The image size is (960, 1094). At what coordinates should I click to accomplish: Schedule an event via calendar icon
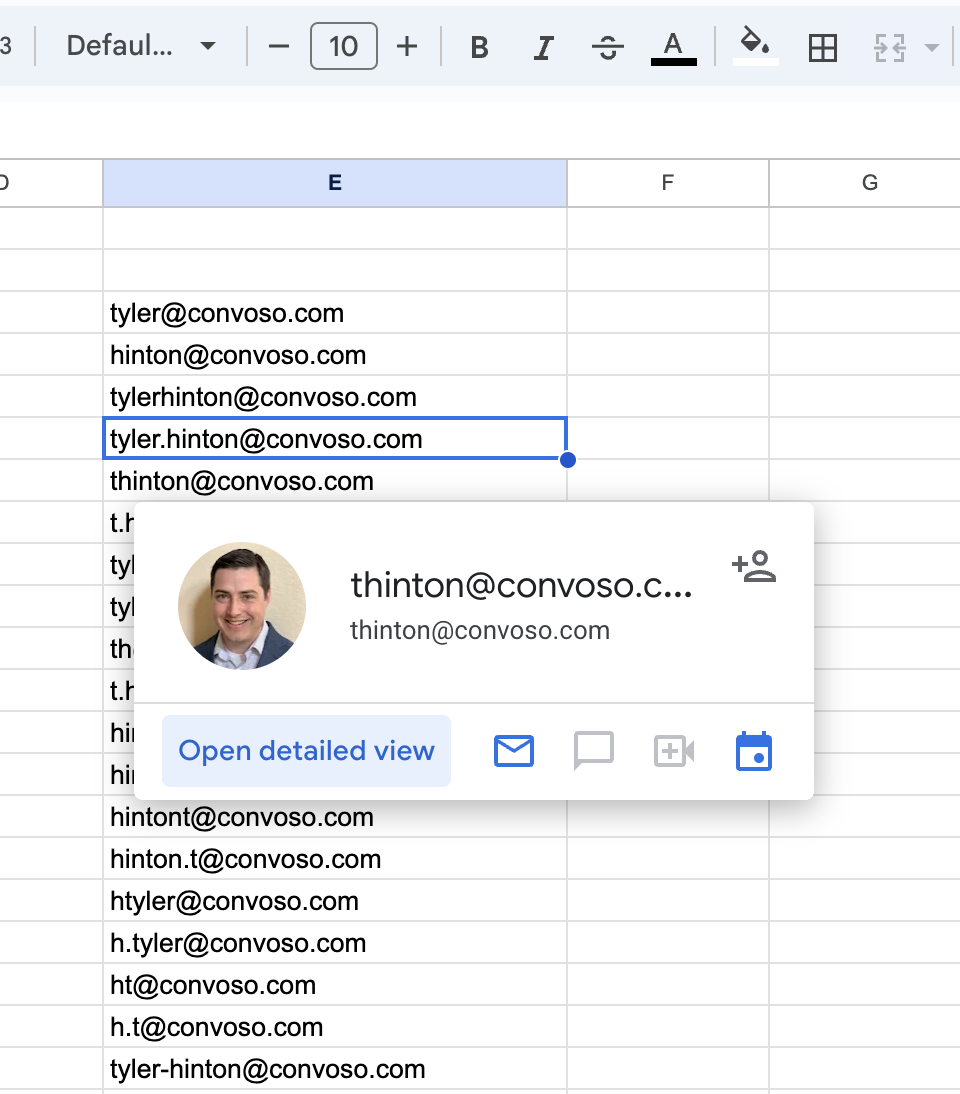[x=754, y=751]
